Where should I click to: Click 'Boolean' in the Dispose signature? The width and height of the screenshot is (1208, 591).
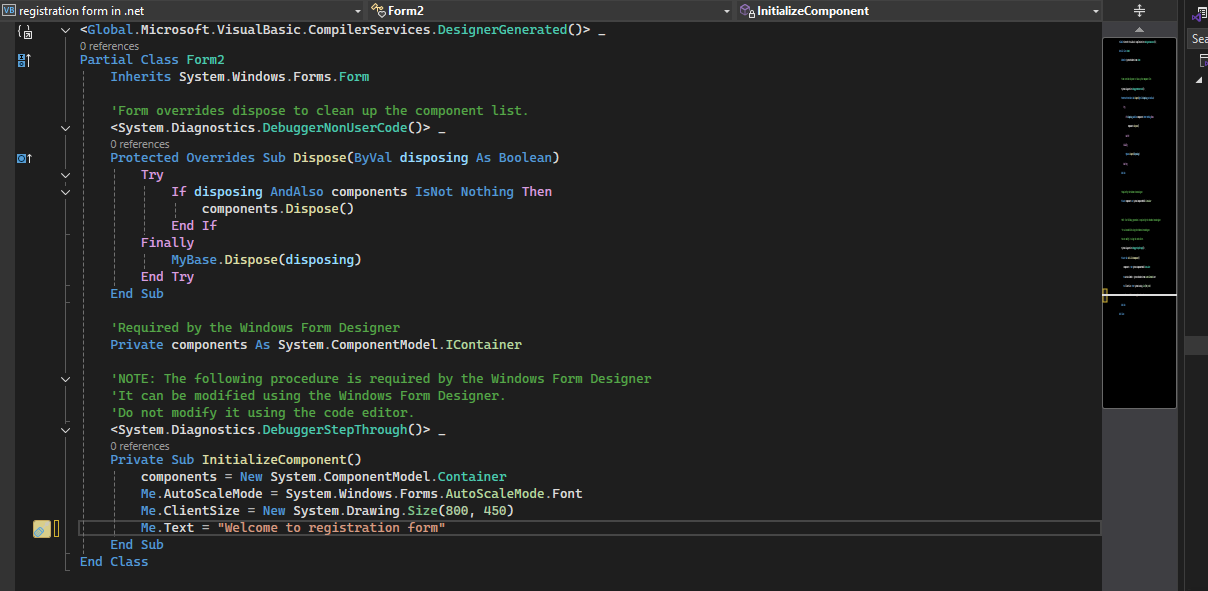(x=525, y=158)
